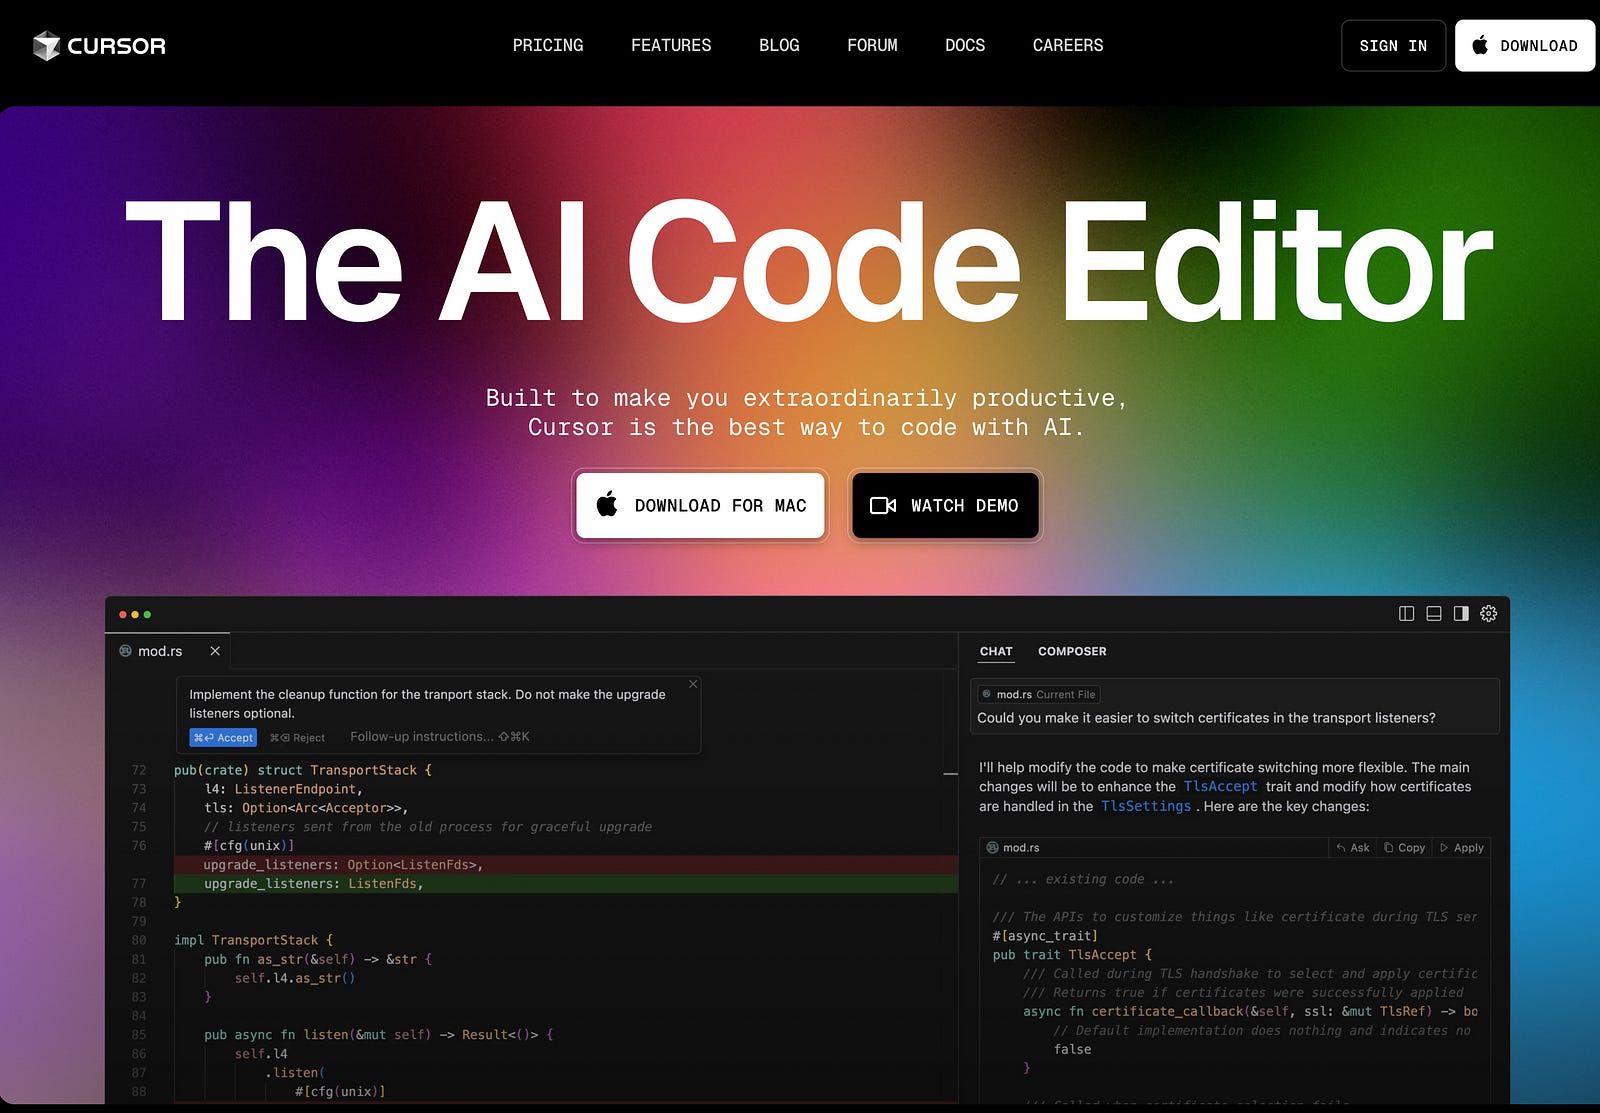Open the Features page
Image resolution: width=1600 pixels, height=1113 pixels.
[671, 45]
